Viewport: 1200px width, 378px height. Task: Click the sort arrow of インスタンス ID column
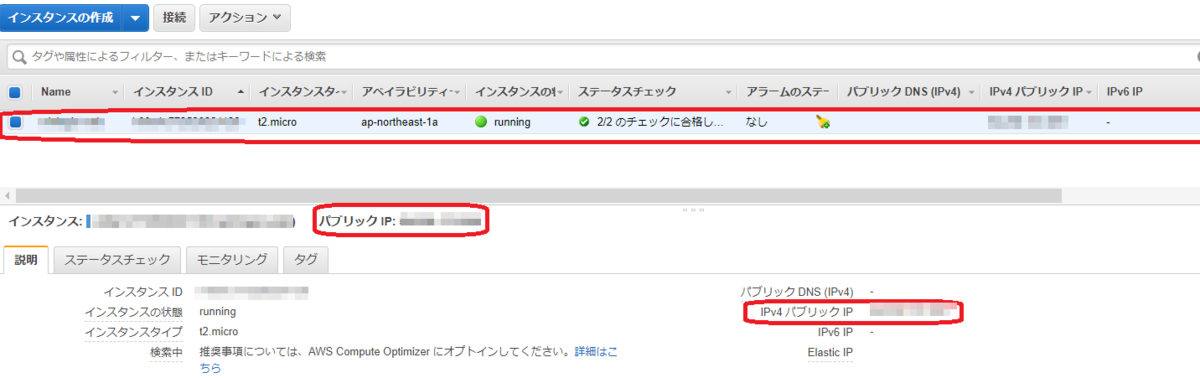click(241, 92)
